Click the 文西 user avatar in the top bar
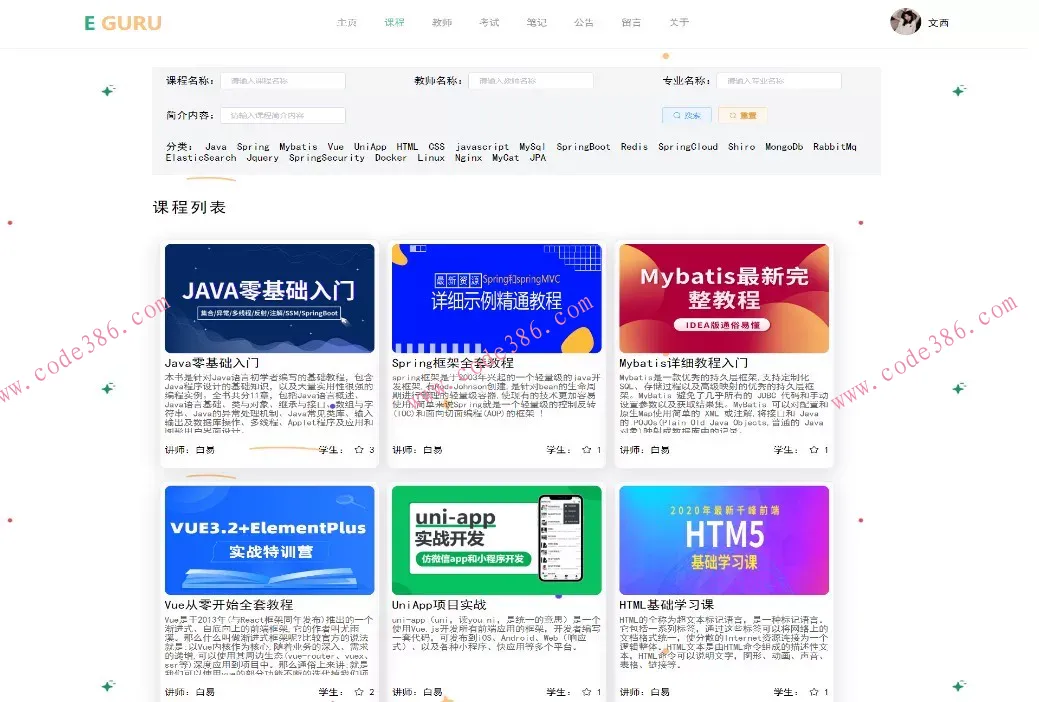 (905, 21)
